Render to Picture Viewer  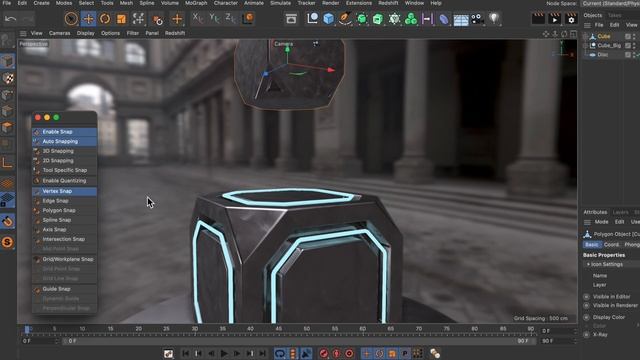554,19
